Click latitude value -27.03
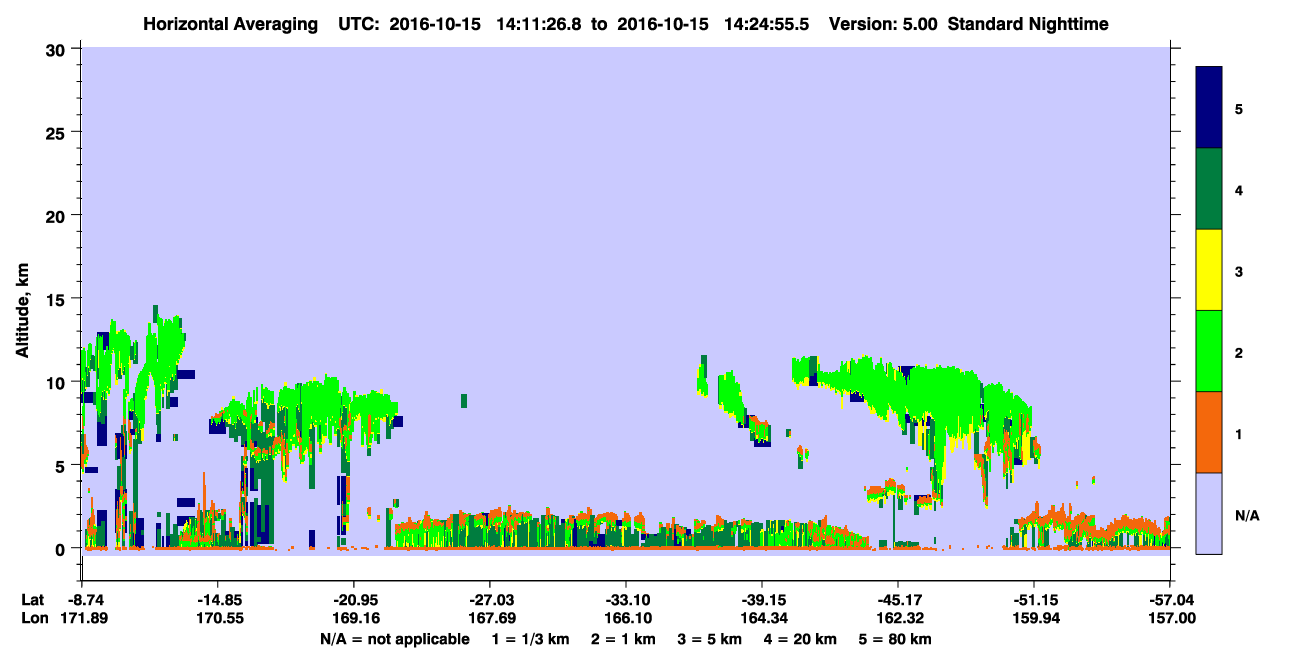This screenshot has height=667, width=1300. pos(489,600)
